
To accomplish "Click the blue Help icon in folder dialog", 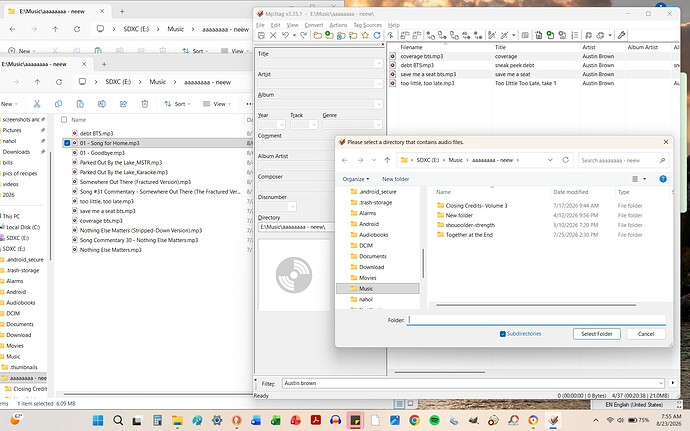I will click(663, 179).
